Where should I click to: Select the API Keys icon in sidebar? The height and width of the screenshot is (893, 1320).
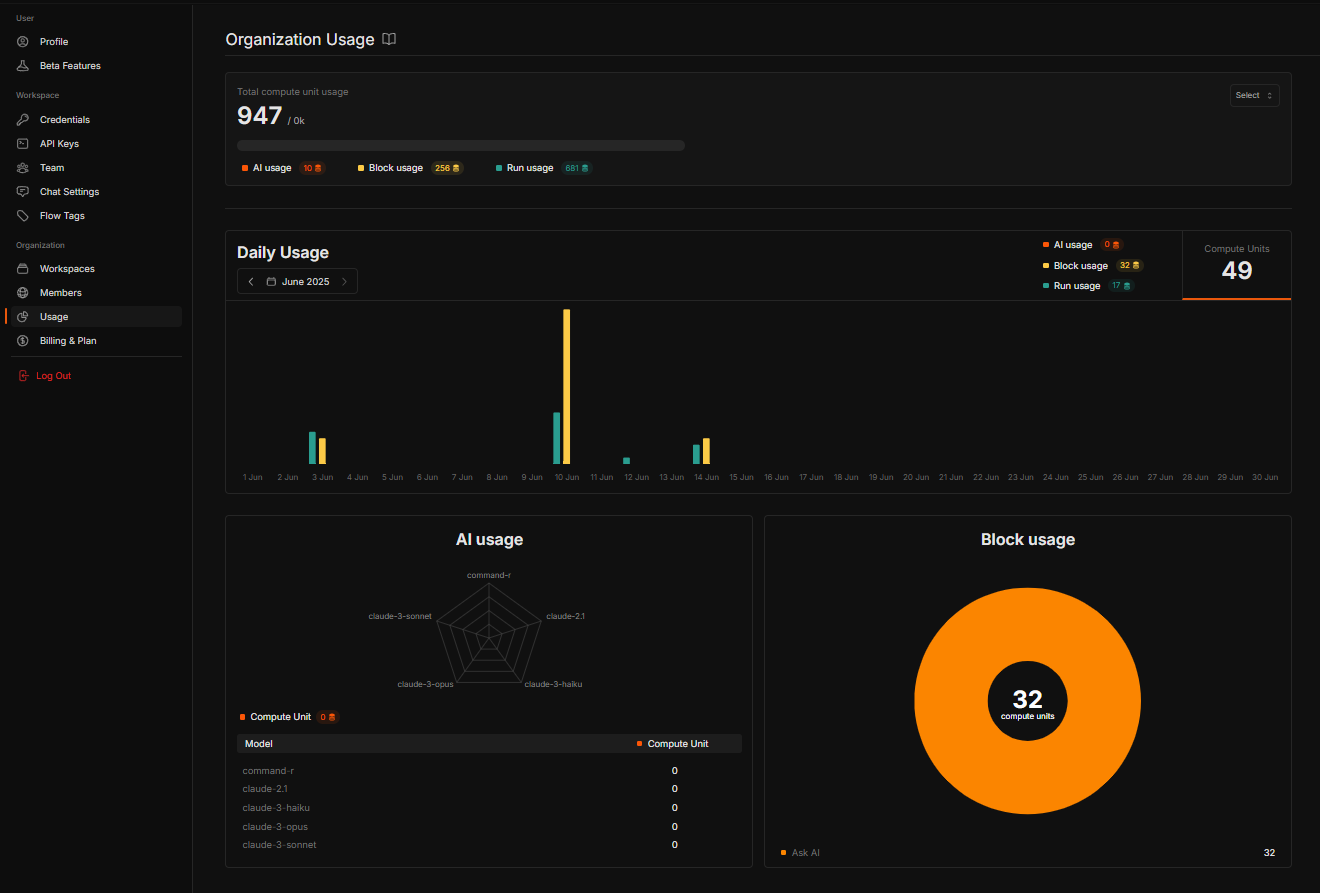22,143
